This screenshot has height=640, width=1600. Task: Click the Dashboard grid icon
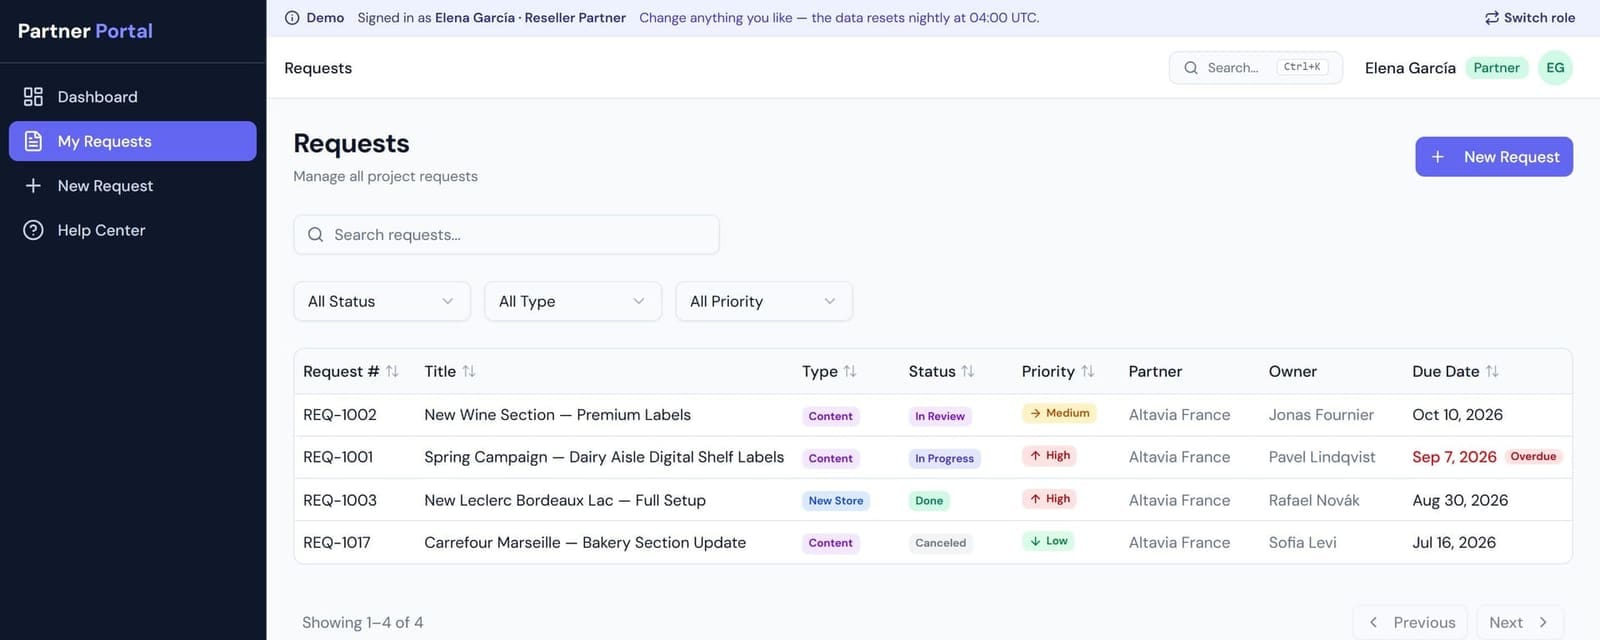tap(33, 97)
